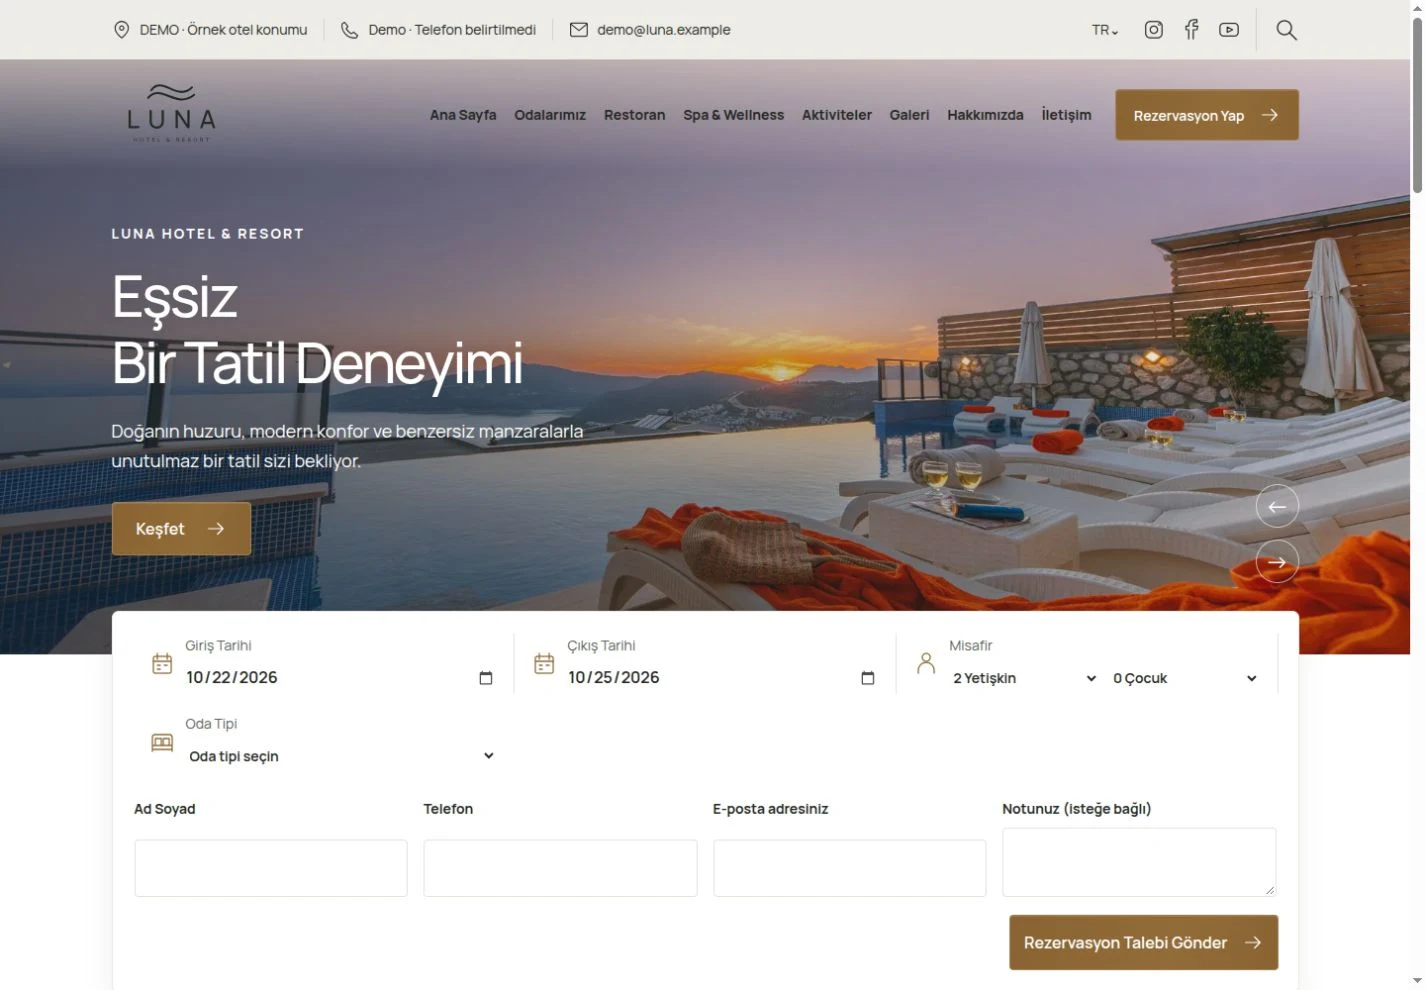Click the Keşfet button

click(181, 529)
